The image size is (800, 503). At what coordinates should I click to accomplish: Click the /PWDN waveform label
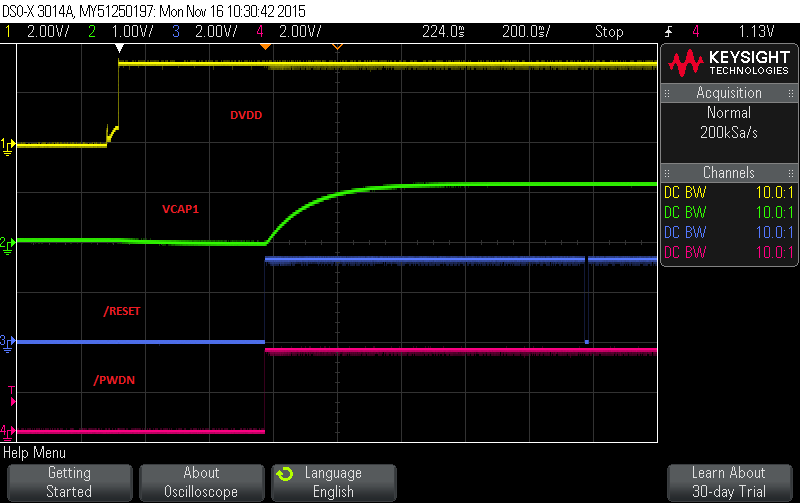[x=114, y=380]
